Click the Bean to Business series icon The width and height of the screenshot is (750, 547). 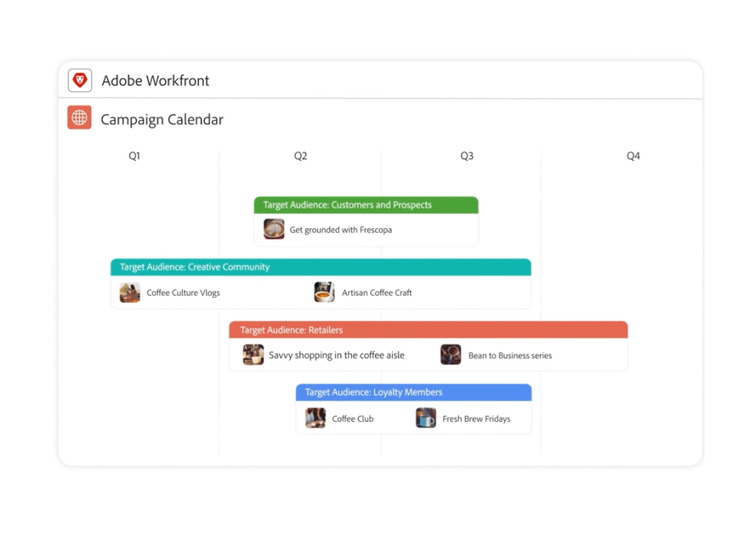[x=451, y=355]
